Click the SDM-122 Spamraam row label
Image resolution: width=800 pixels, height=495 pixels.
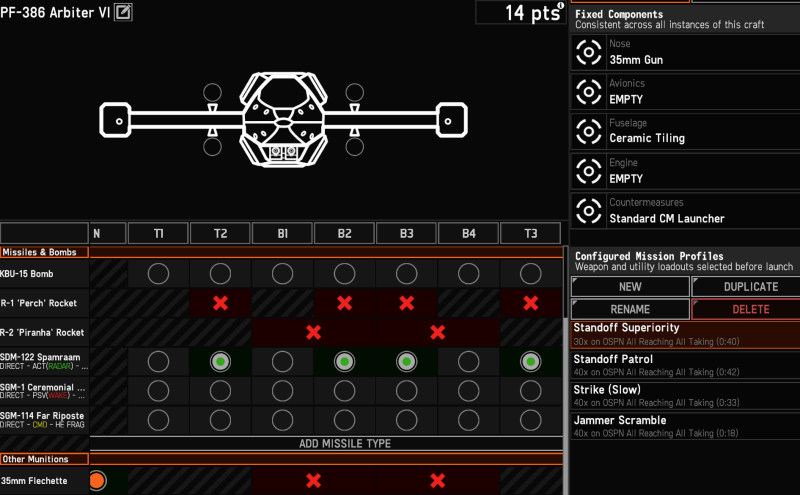pos(44,361)
